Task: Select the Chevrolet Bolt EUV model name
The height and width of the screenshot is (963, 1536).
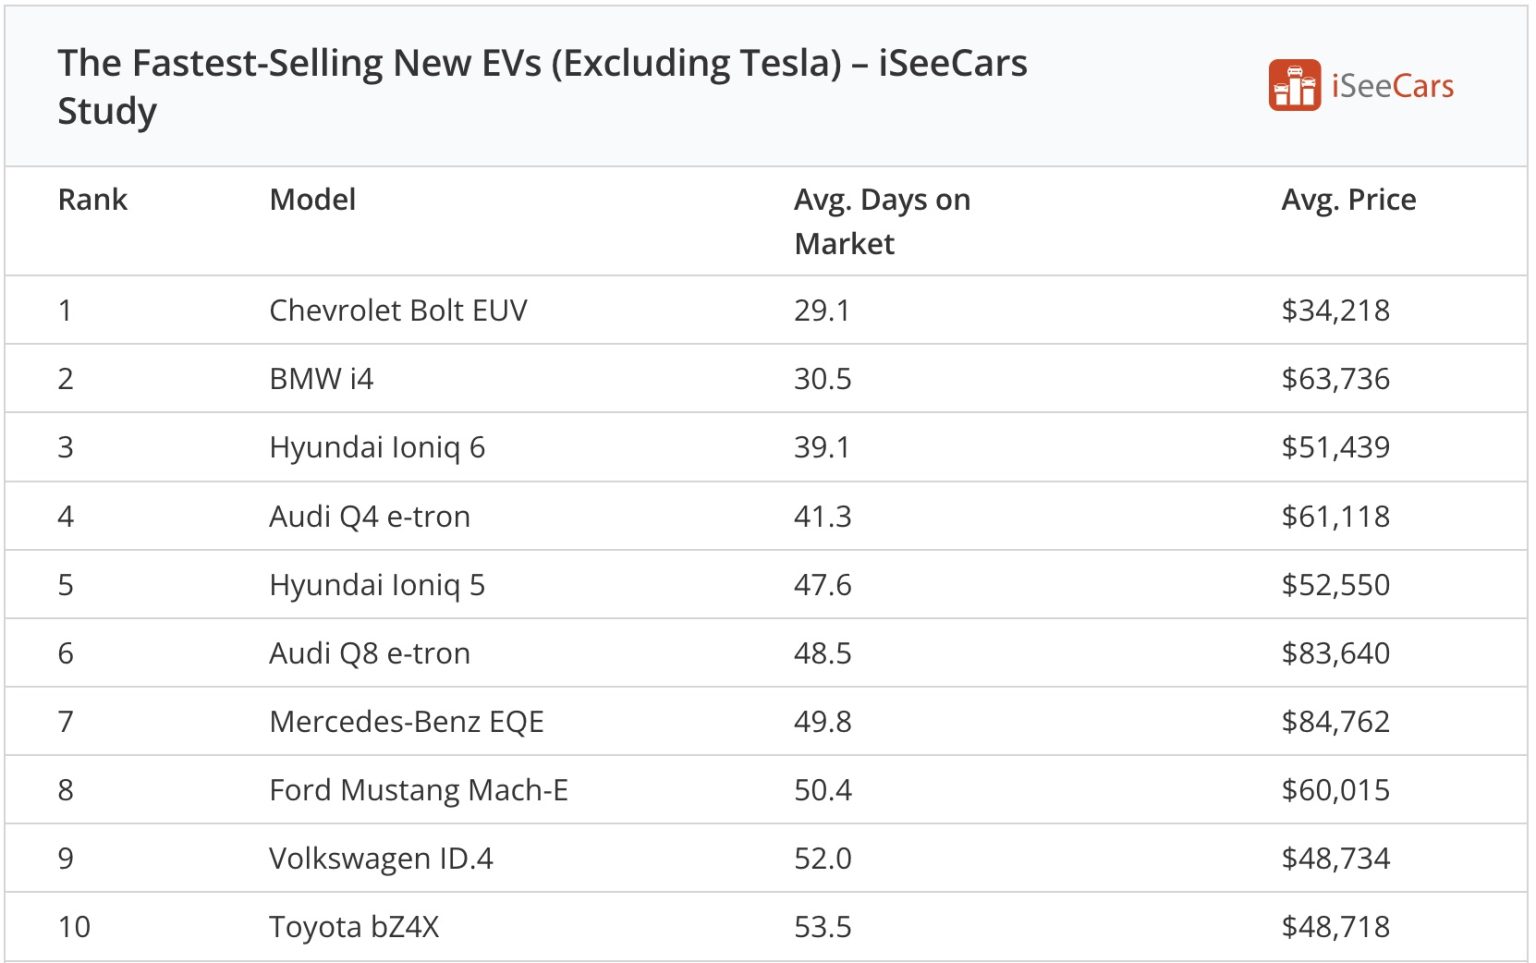Action: (398, 310)
